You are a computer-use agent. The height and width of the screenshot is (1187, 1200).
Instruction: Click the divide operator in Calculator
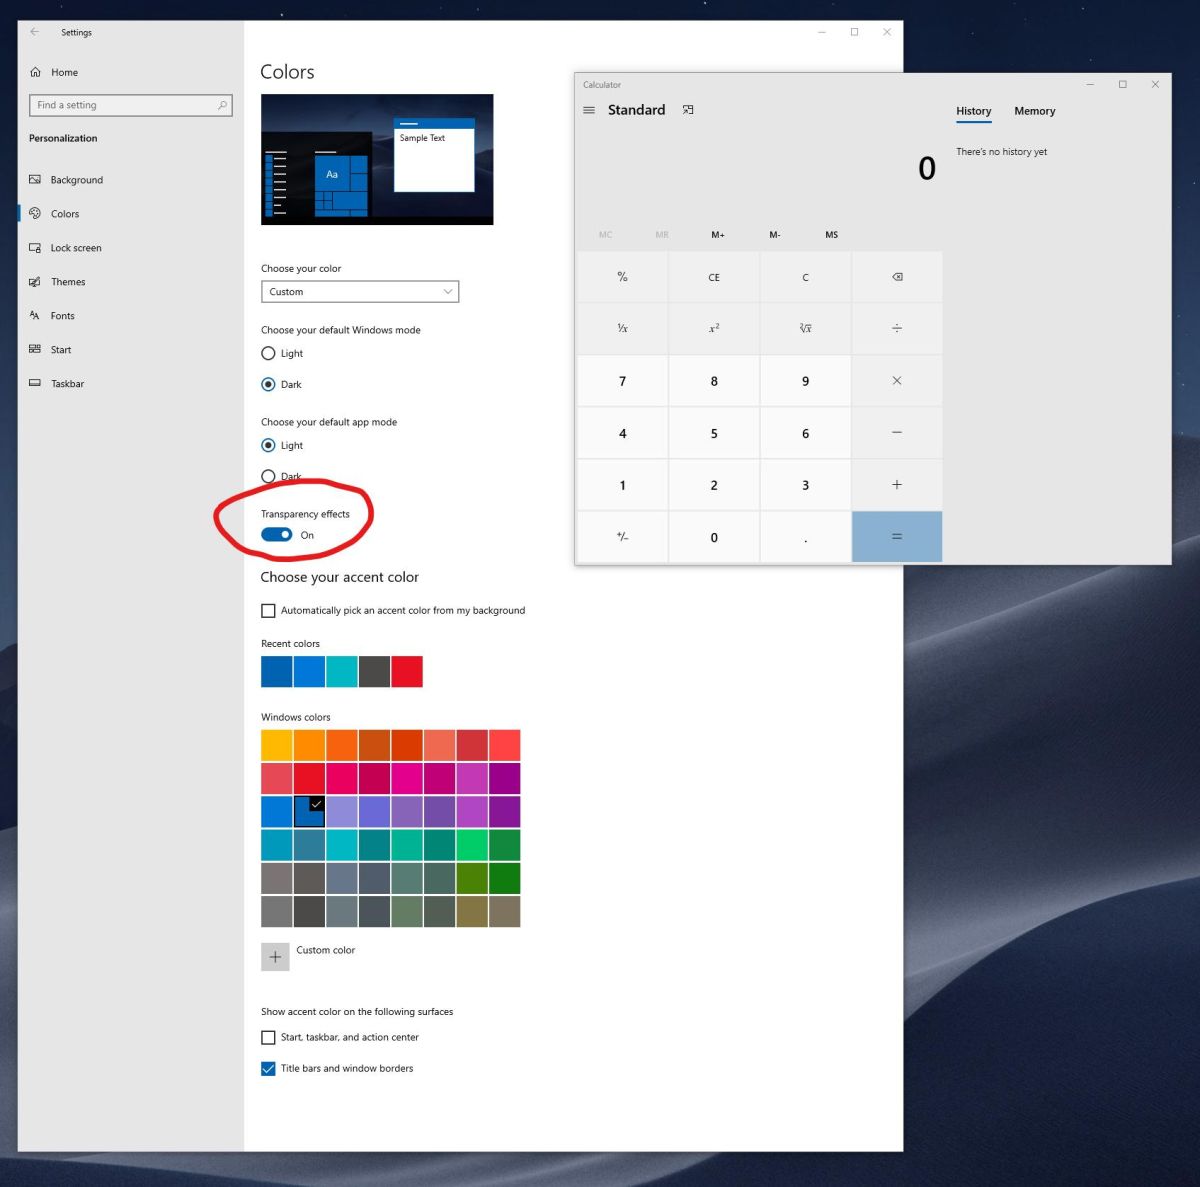click(897, 329)
